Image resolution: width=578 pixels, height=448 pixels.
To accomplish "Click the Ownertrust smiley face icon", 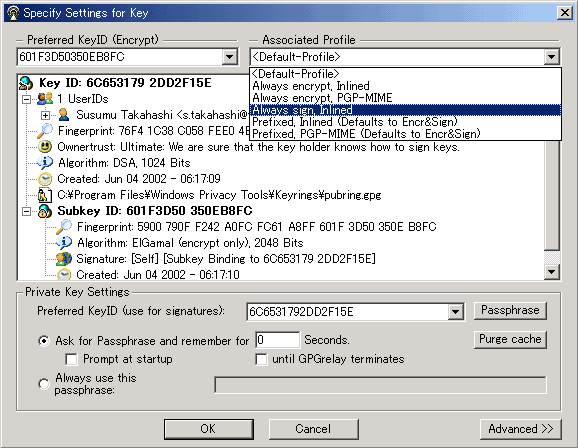I will point(45,147).
